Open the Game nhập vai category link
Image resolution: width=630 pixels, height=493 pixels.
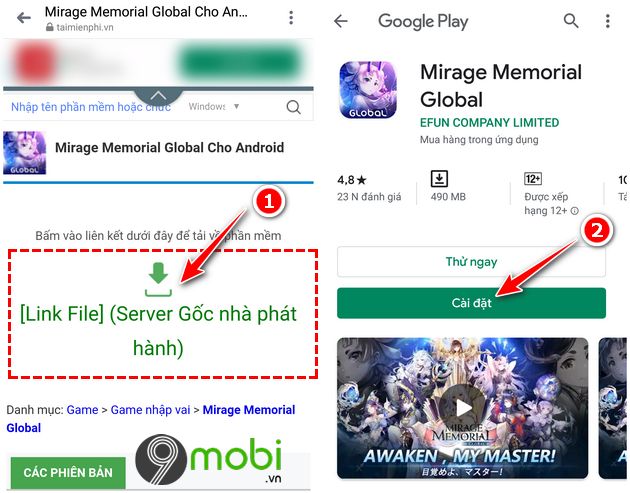click(150, 410)
